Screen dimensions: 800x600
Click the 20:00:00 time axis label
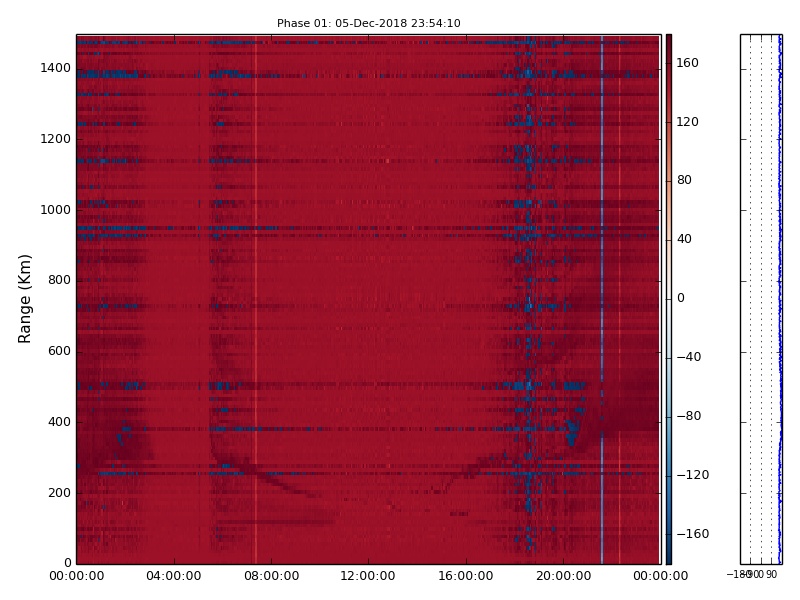[563, 576]
